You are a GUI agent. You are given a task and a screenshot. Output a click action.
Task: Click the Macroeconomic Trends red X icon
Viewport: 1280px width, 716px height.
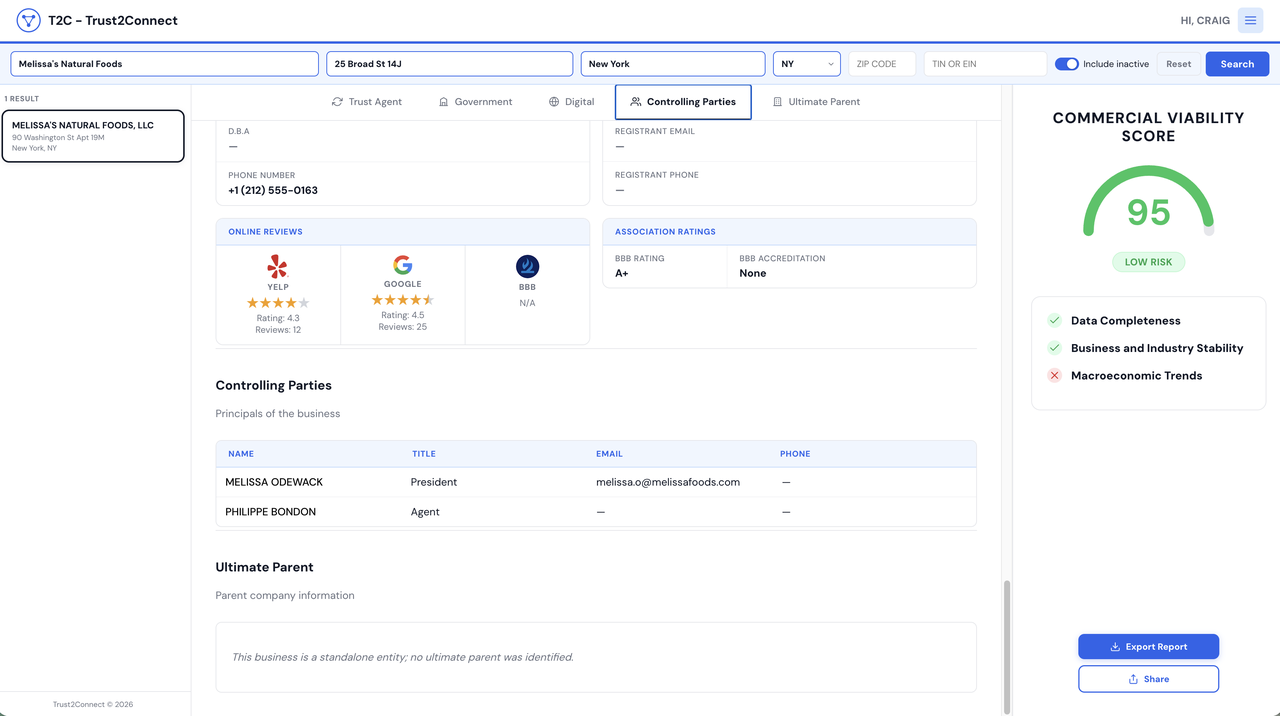[x=1054, y=376]
